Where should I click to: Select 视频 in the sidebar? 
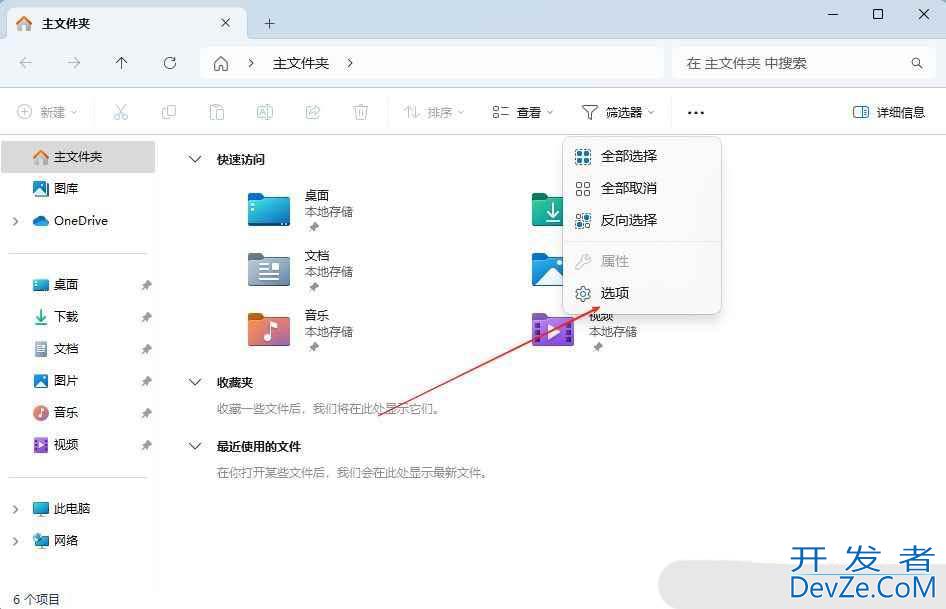coord(66,445)
